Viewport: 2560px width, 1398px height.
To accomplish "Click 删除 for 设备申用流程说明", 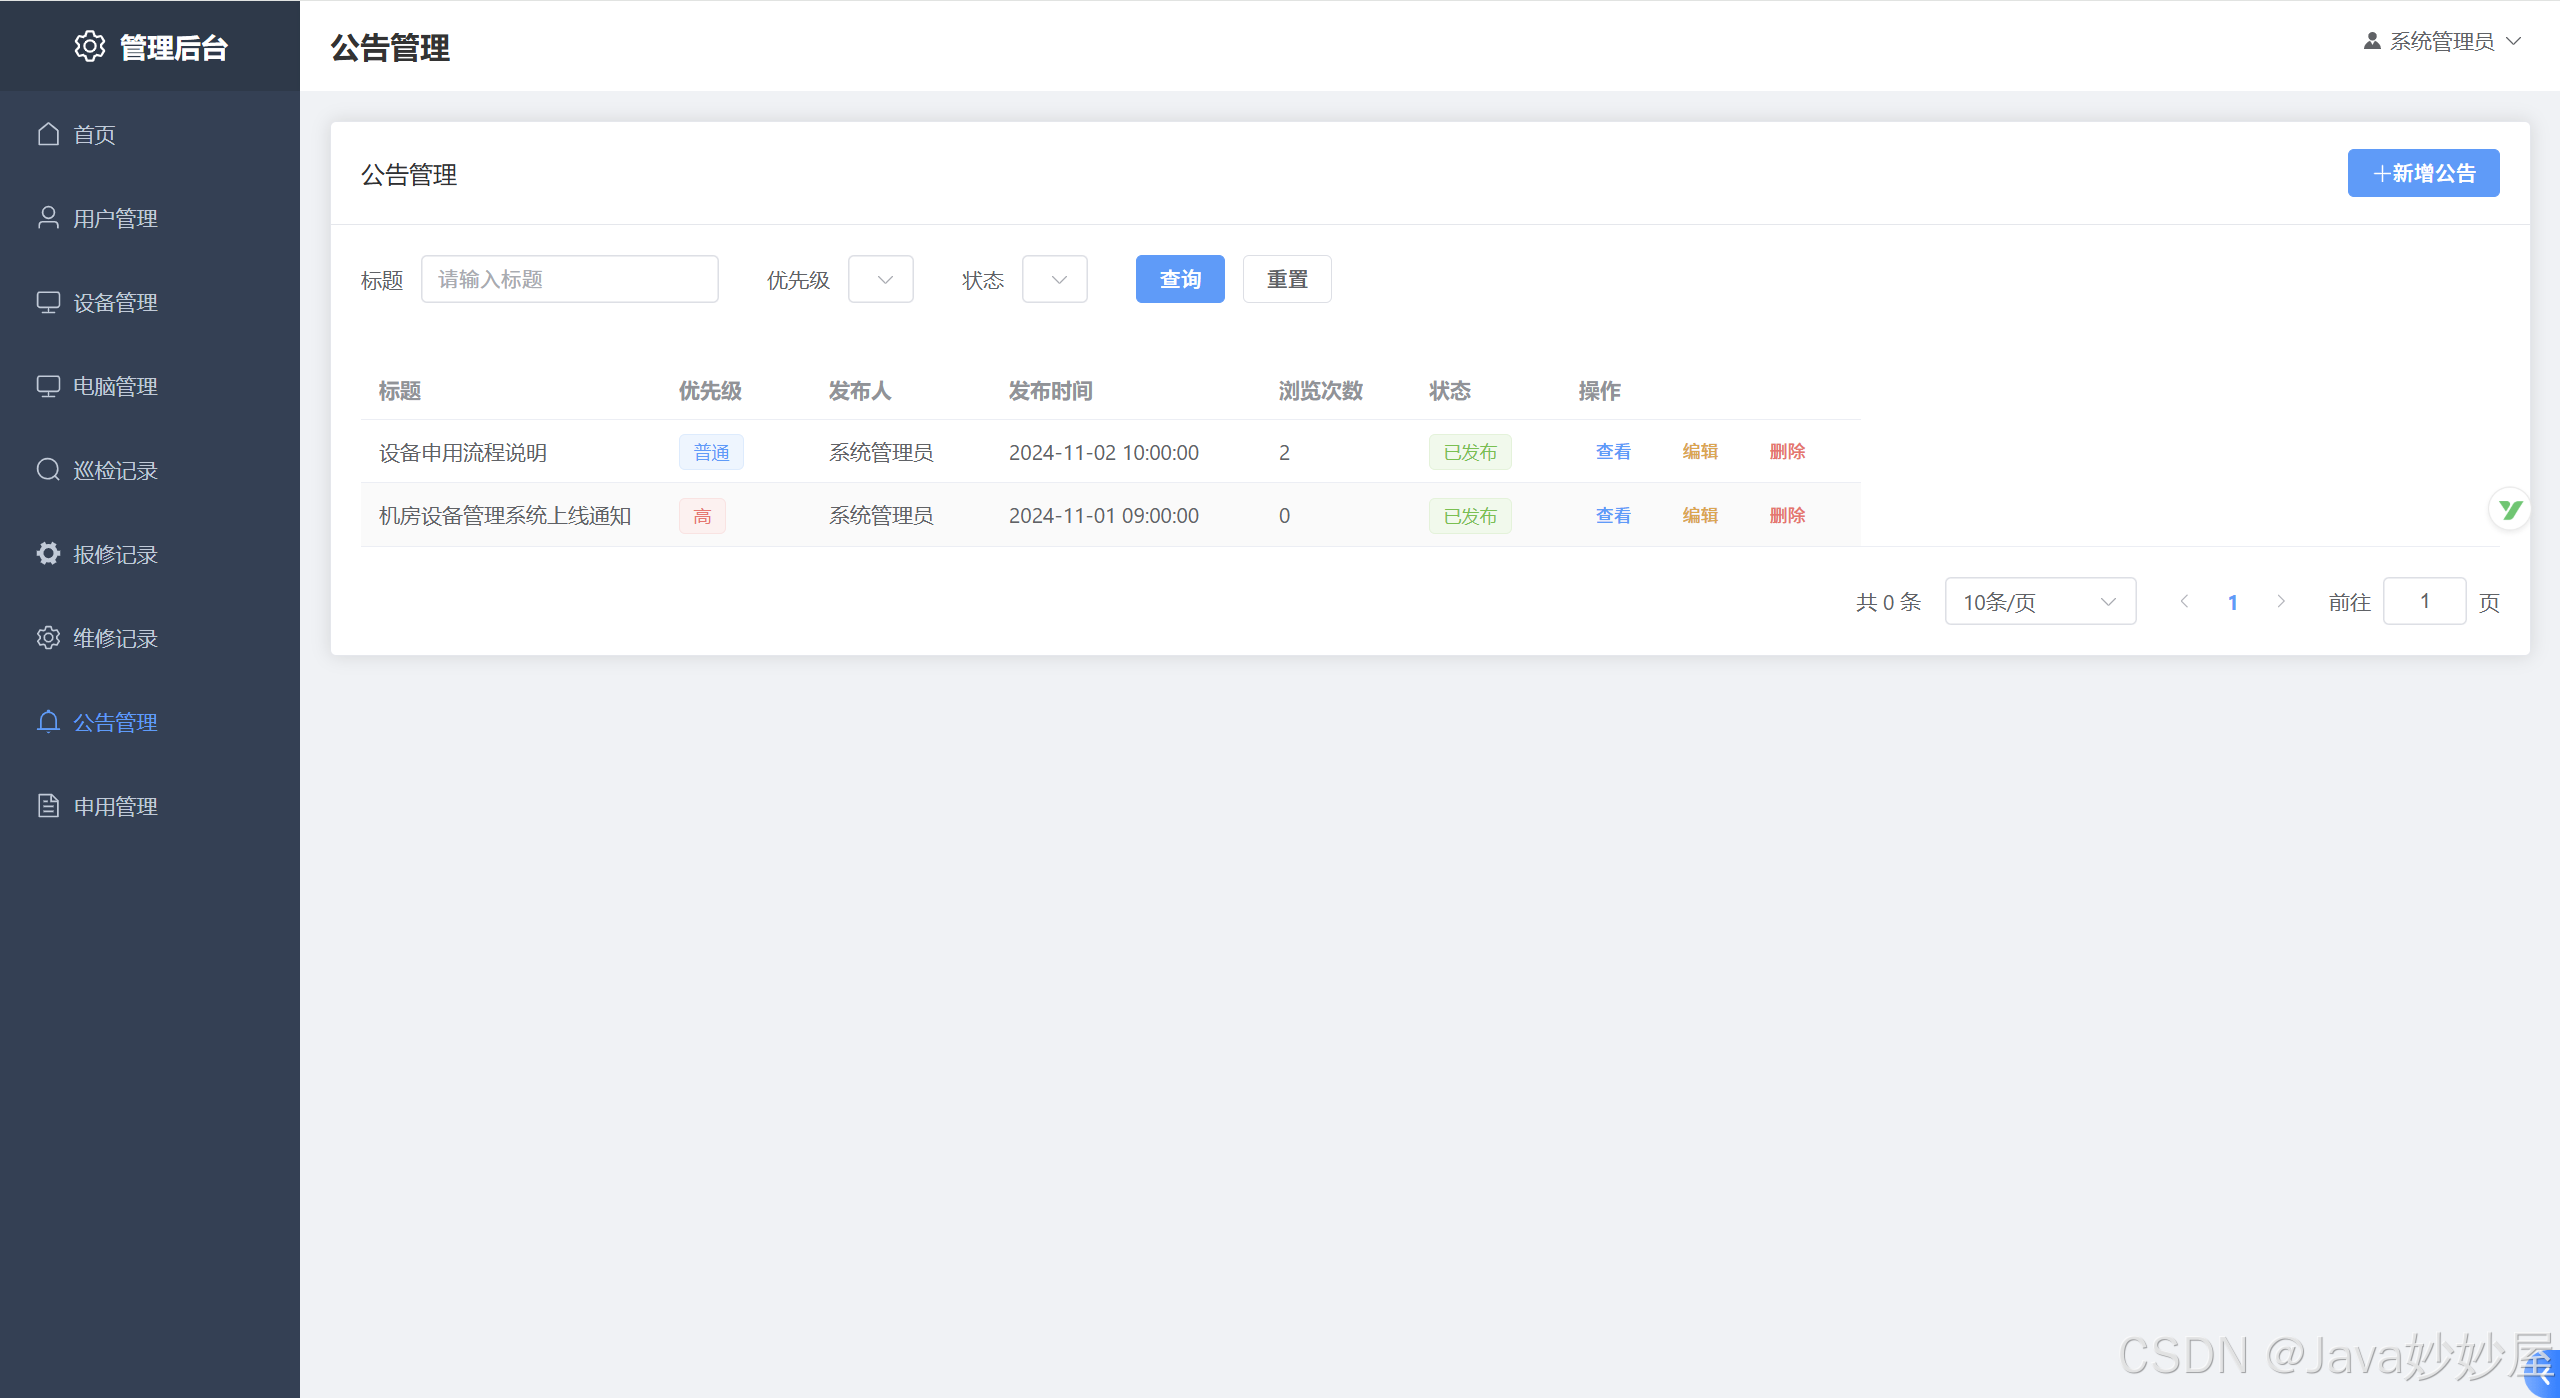I will (x=1787, y=451).
